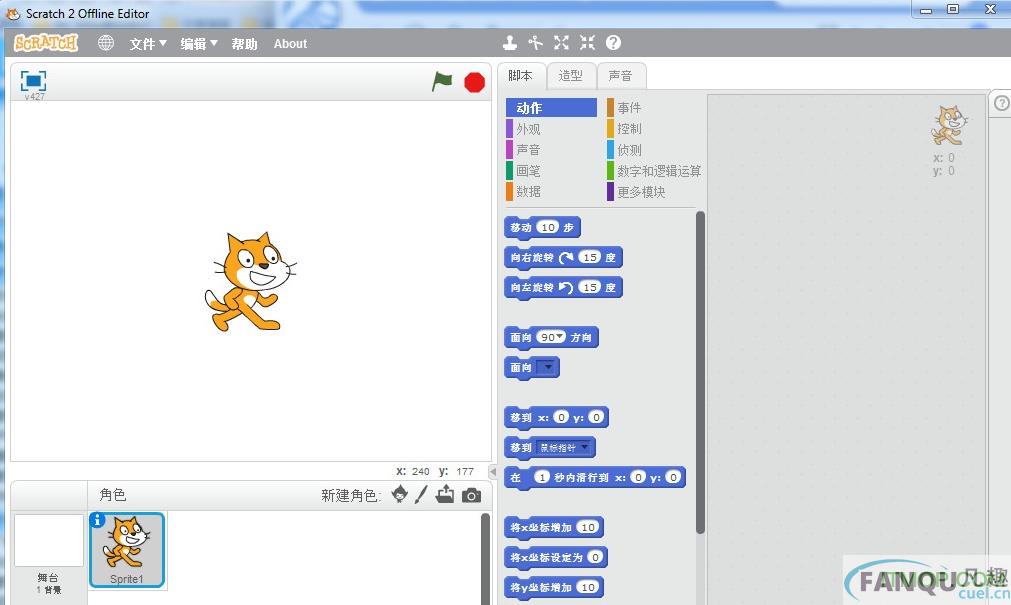Select the Delete scissors tool
The image size is (1011, 605).
535,43
